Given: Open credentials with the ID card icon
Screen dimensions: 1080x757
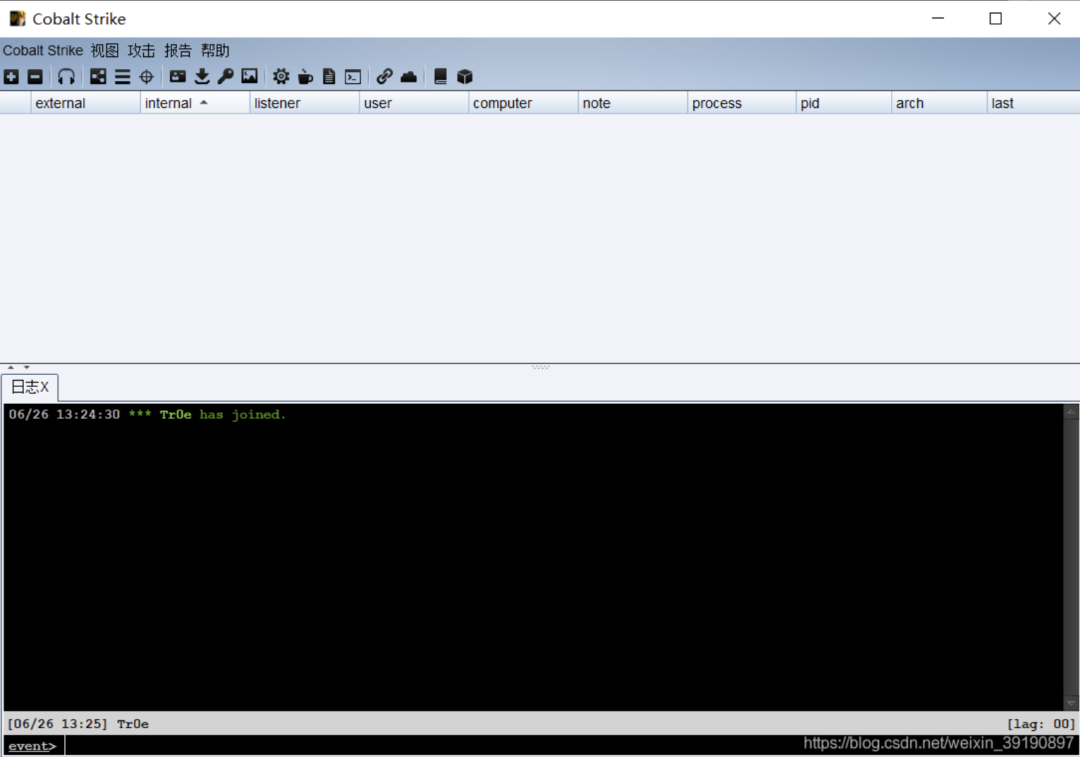Looking at the screenshot, I should click(x=178, y=76).
